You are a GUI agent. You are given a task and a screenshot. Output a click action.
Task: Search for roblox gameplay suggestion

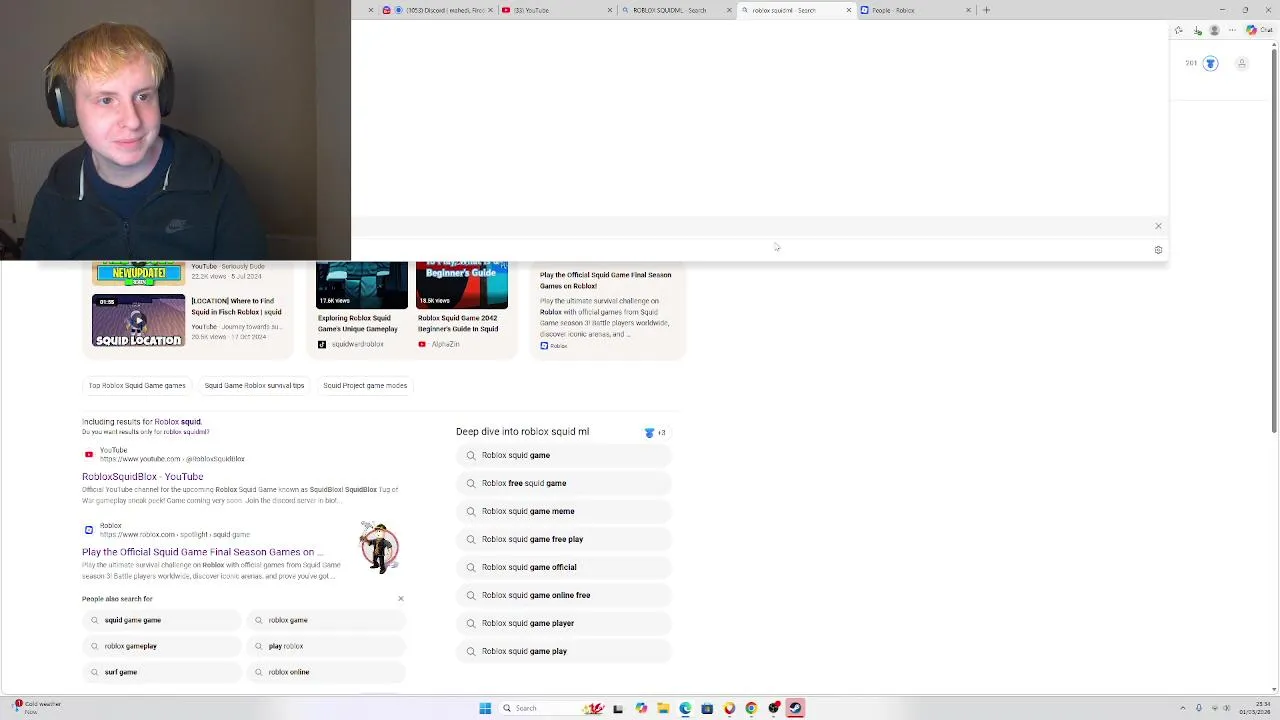(162, 646)
